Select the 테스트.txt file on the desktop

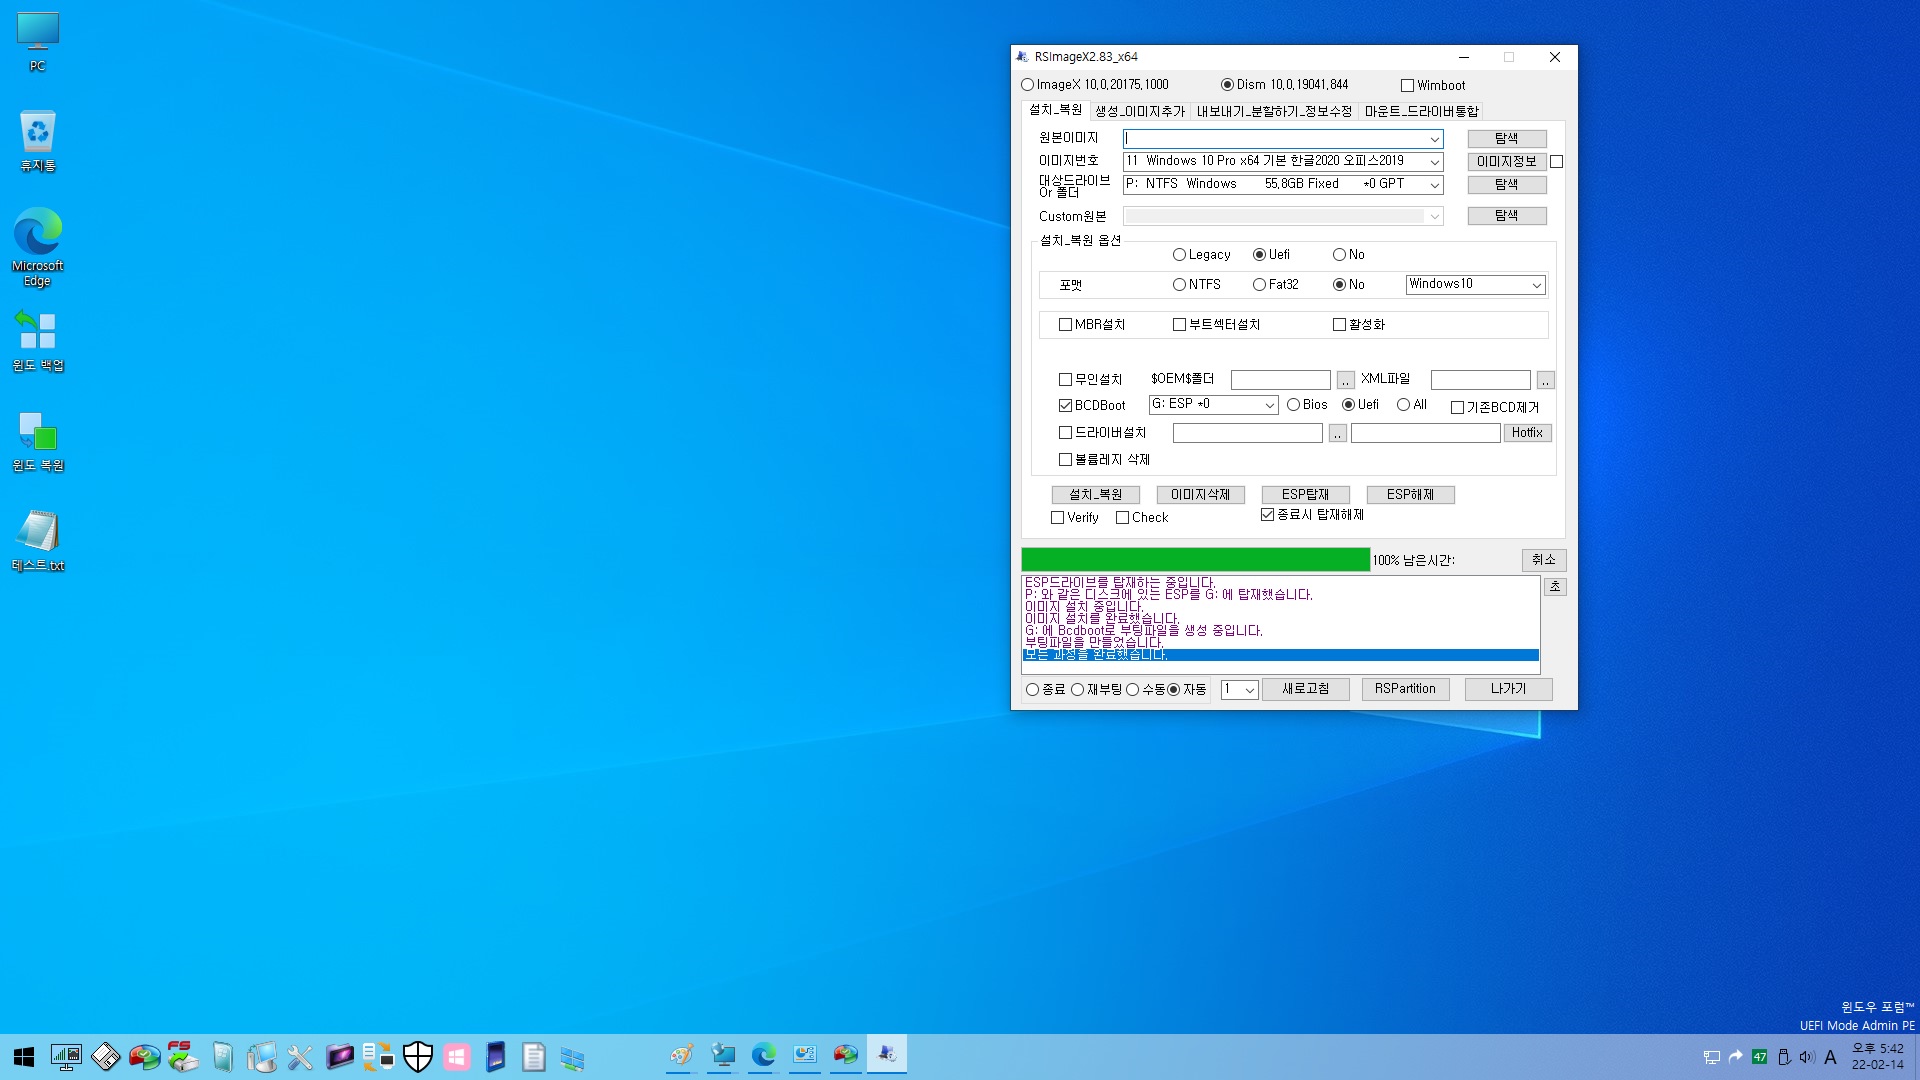(38, 541)
